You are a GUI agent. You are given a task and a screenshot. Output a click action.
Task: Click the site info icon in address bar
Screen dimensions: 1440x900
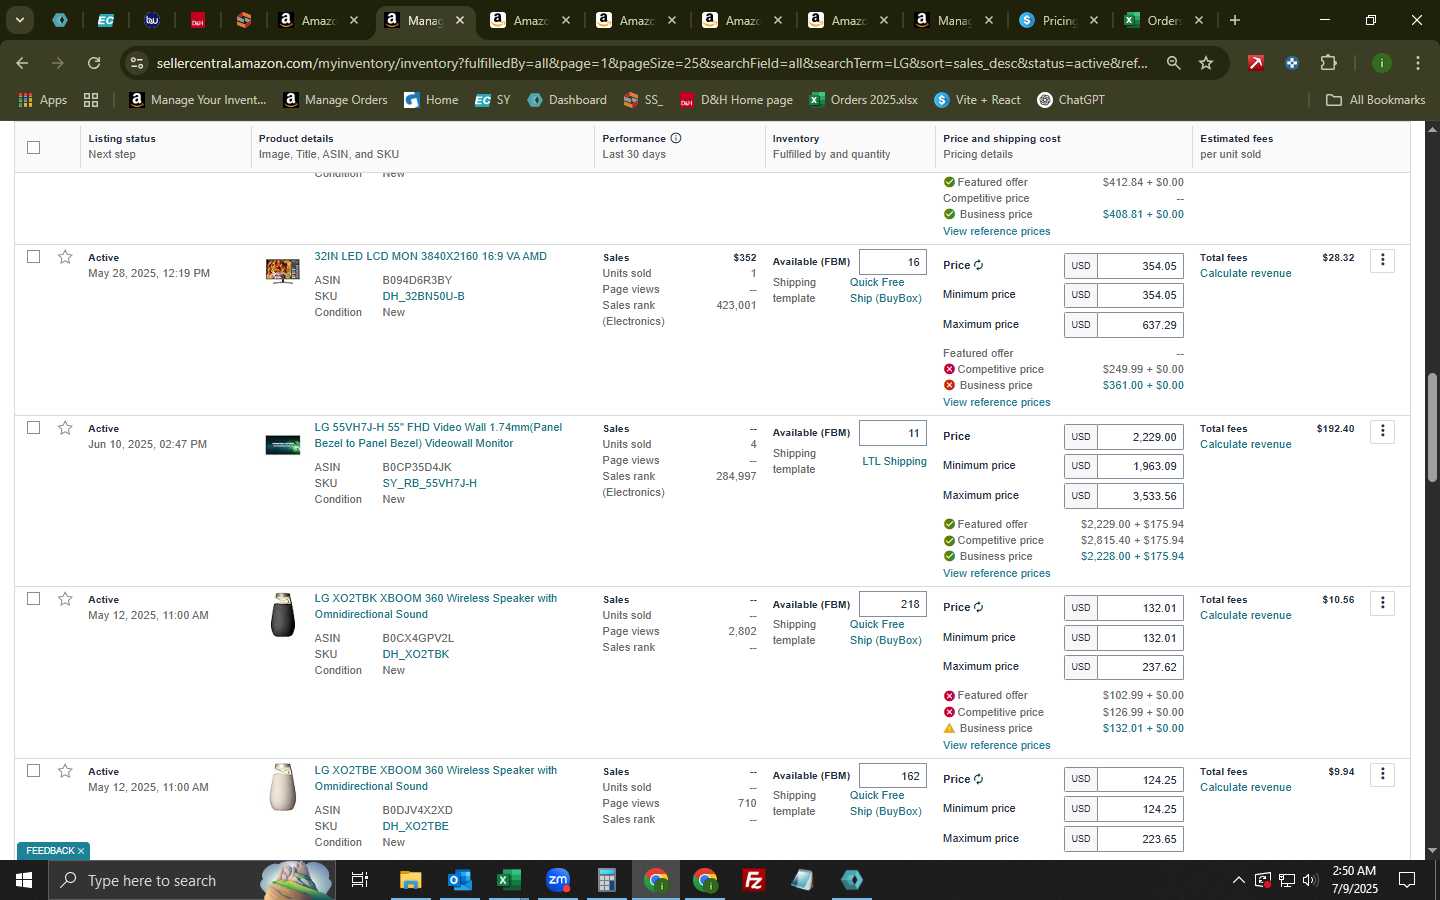[137, 63]
